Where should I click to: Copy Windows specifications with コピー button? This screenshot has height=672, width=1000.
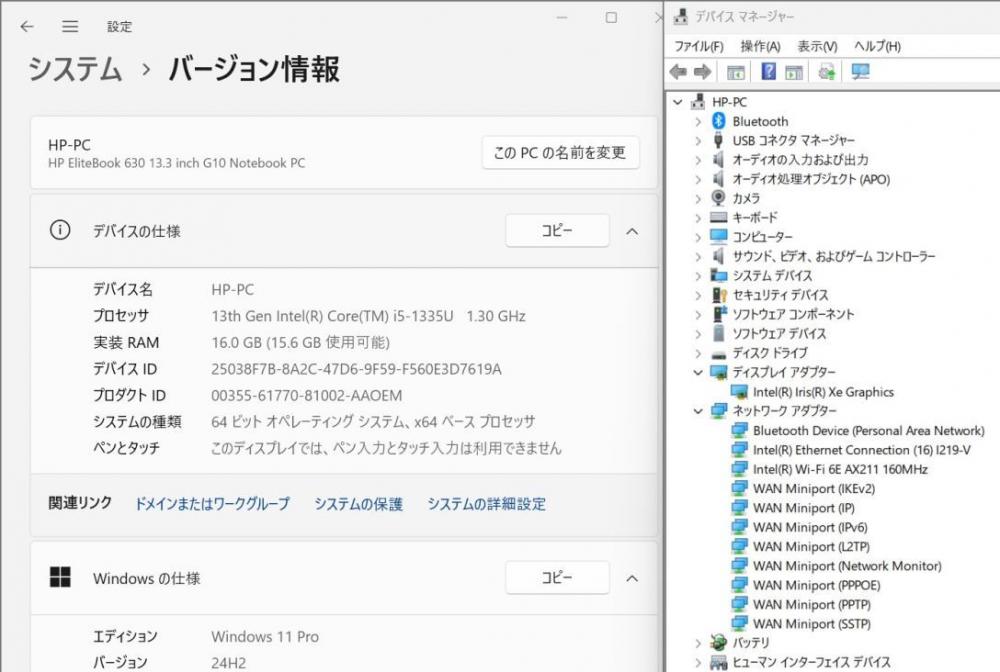click(557, 578)
